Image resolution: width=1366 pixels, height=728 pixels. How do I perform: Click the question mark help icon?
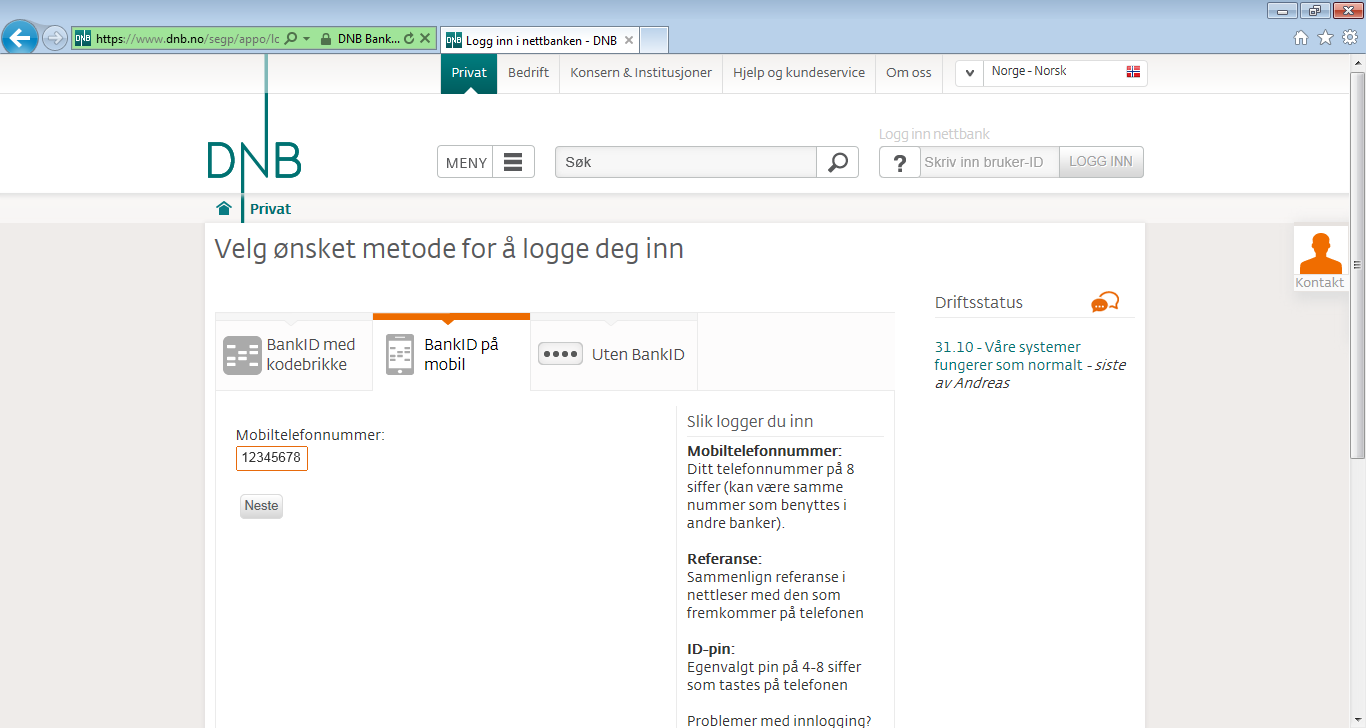tap(900, 163)
